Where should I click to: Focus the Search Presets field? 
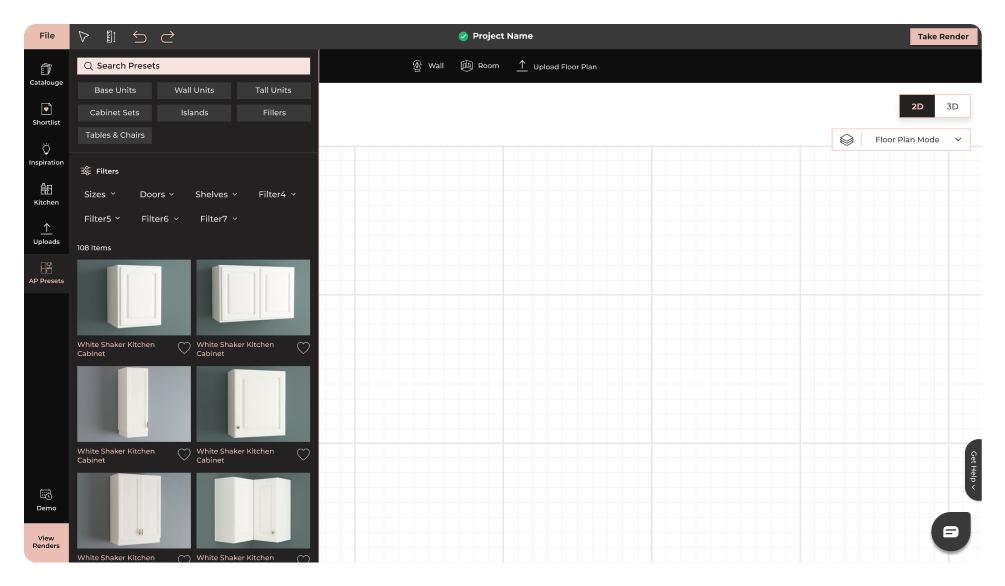point(194,66)
